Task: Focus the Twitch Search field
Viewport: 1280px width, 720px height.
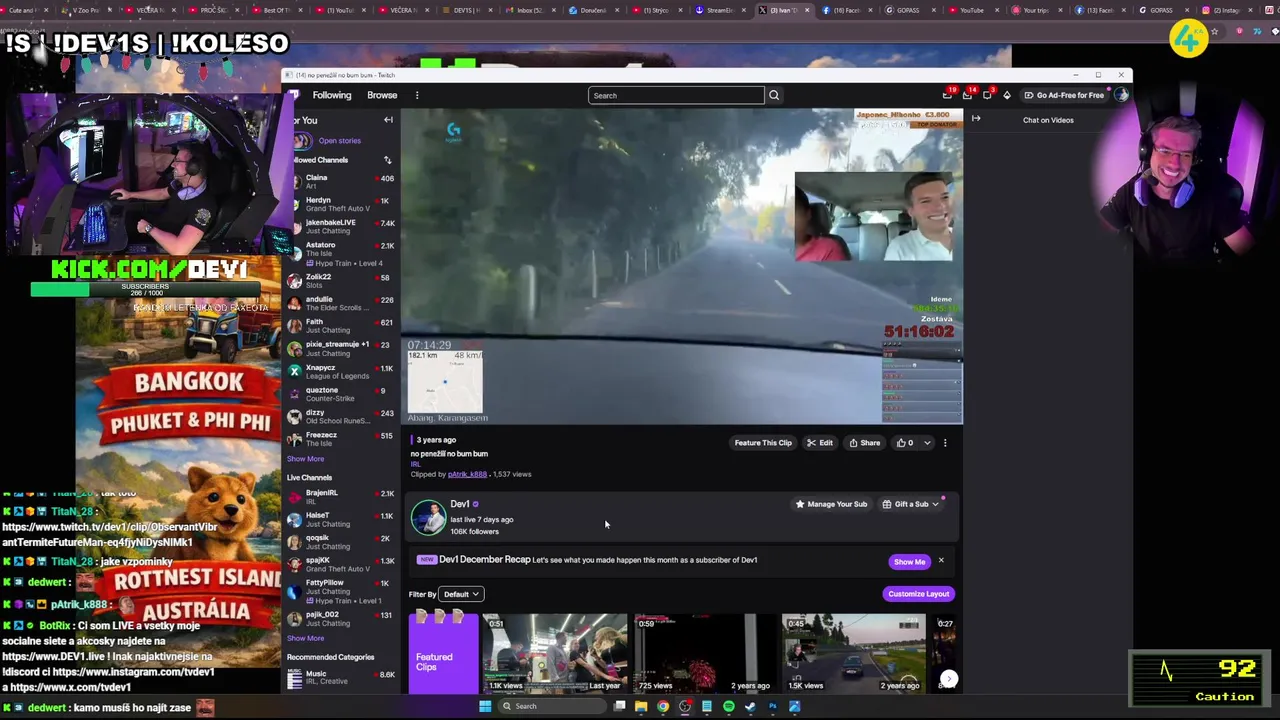Action: 676,95
